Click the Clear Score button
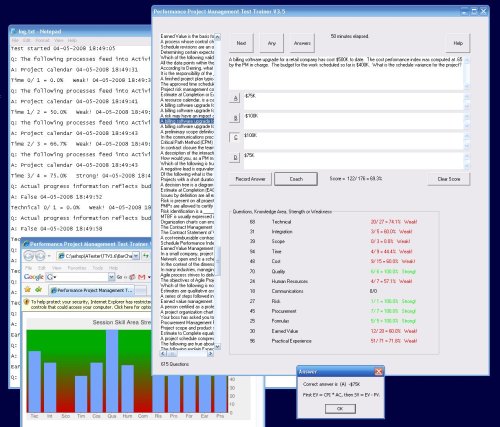Viewport: 500px width, 427px height. tap(449, 179)
